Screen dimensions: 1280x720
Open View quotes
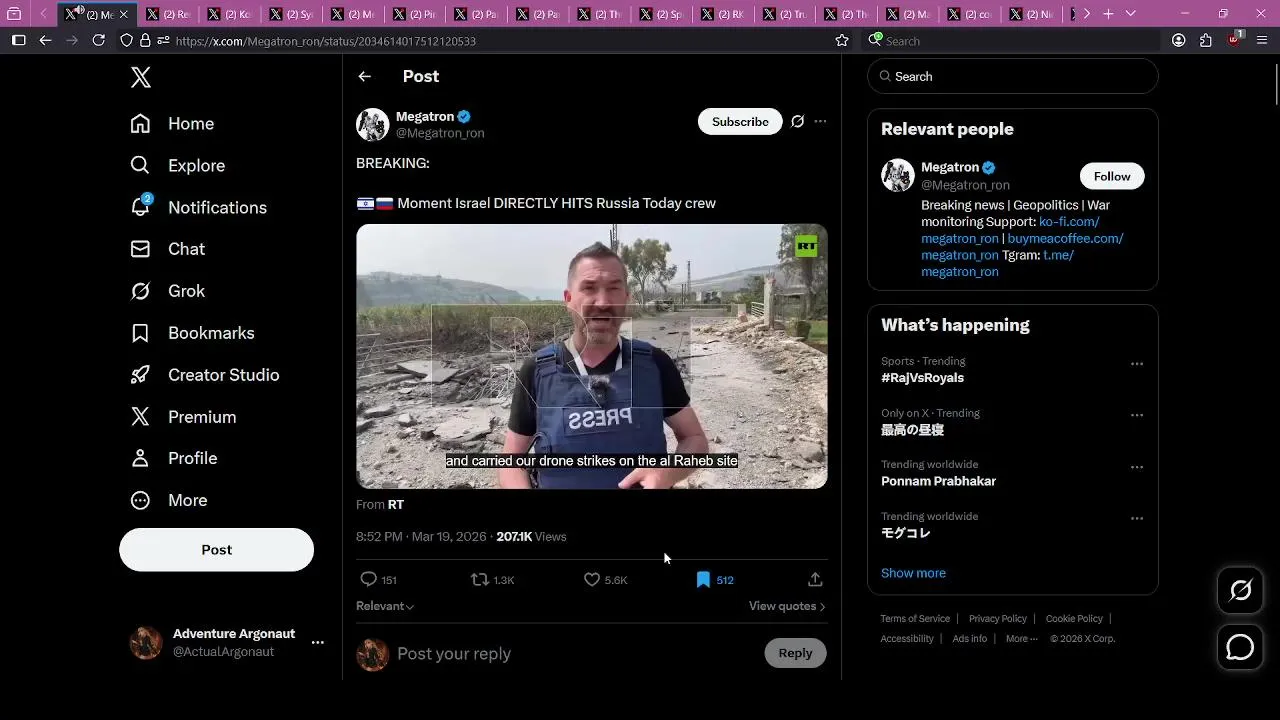tap(787, 606)
